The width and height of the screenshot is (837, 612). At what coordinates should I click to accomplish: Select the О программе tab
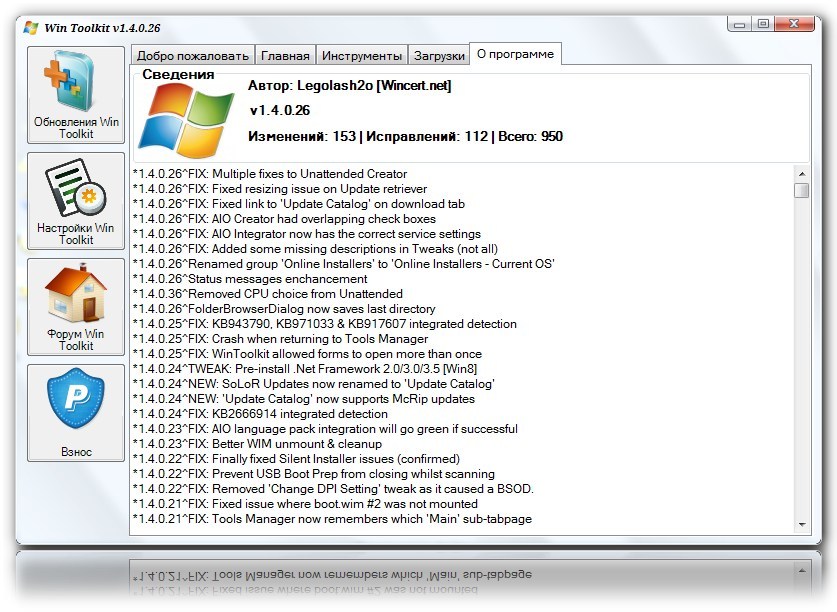click(x=516, y=54)
